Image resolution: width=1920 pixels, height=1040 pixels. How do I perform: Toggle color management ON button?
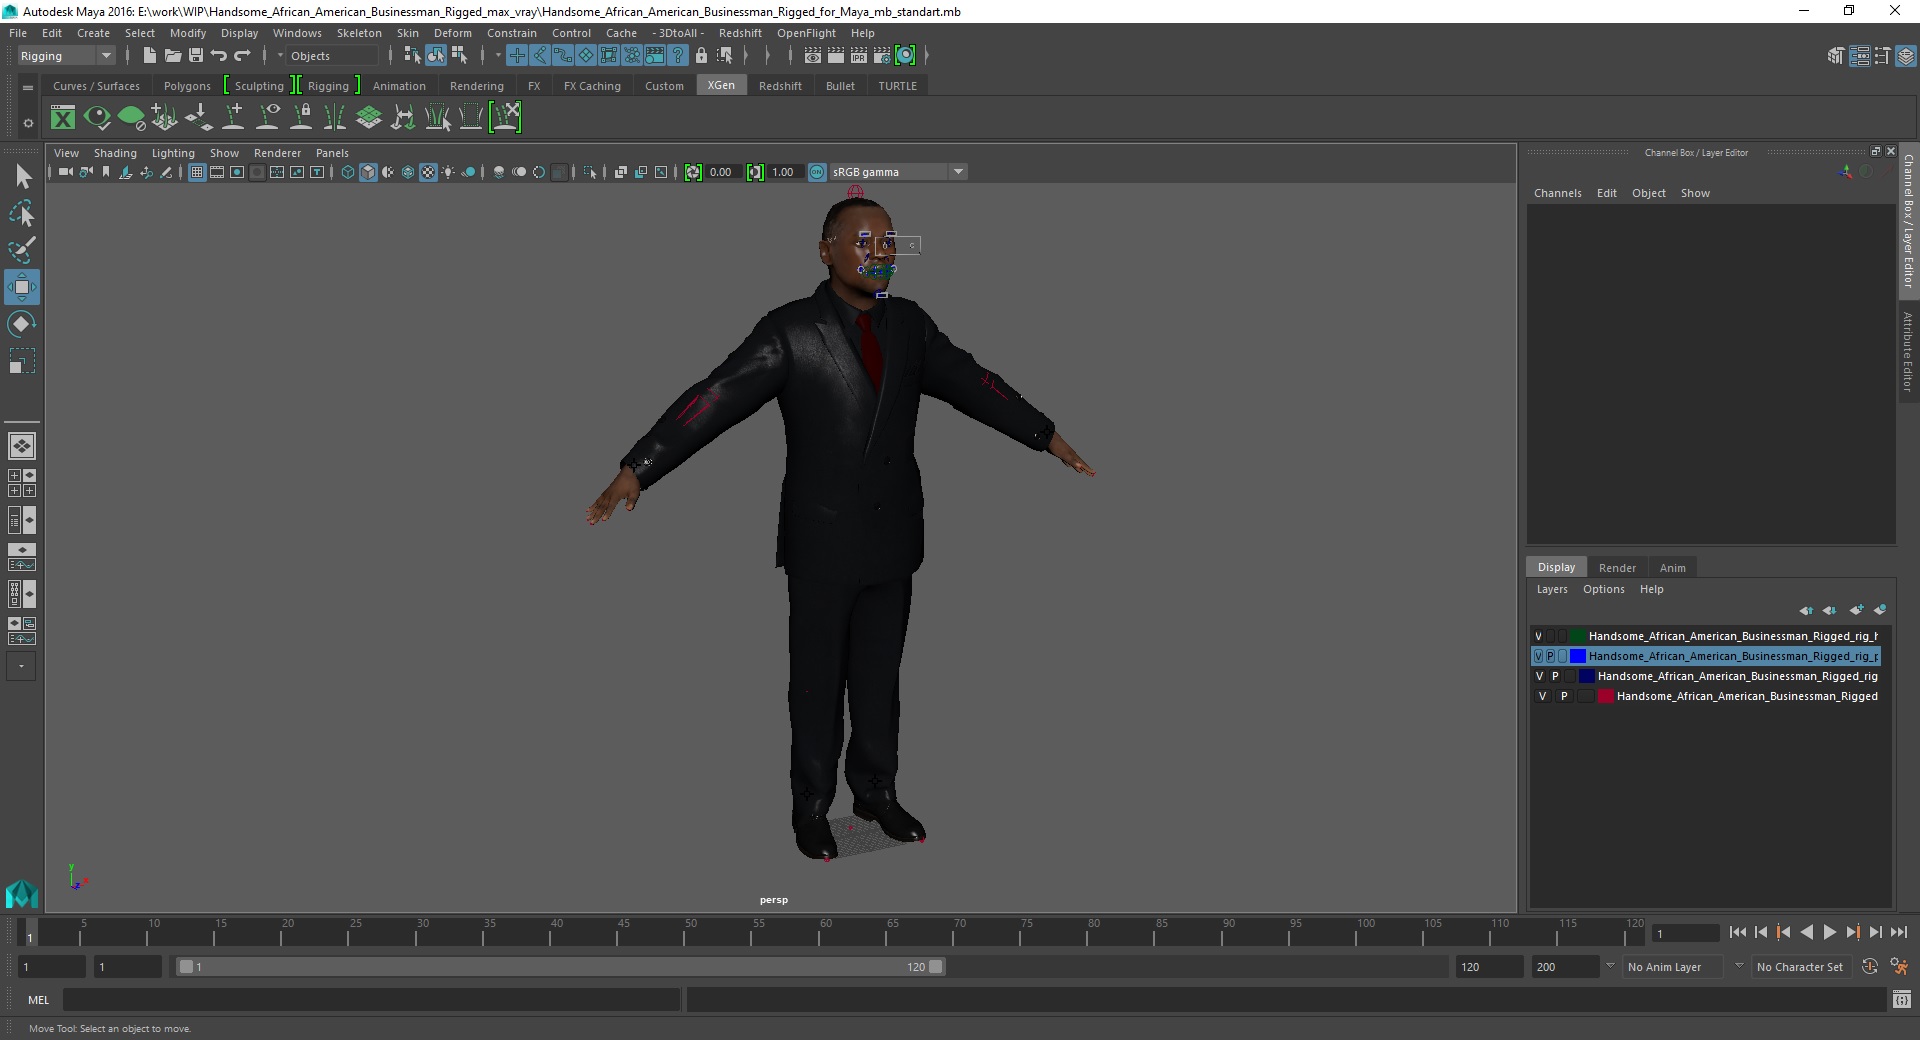pyautogui.click(x=817, y=172)
